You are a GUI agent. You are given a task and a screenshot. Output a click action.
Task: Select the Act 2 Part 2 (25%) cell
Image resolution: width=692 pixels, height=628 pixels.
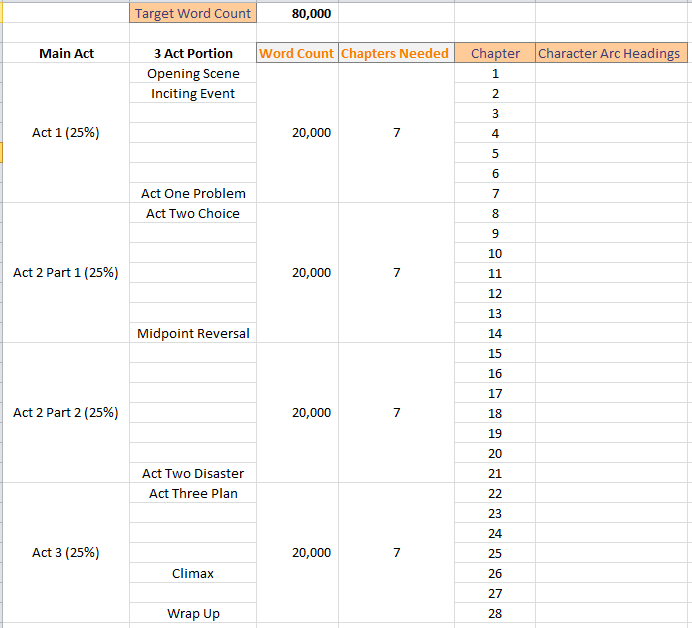pyautogui.click(x=66, y=413)
